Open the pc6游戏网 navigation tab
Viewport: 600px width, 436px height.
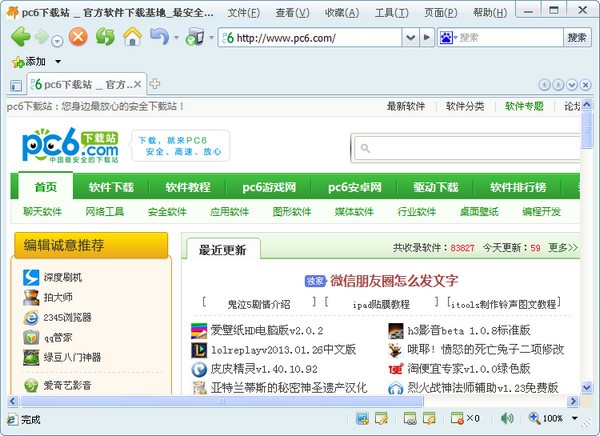[269, 187]
